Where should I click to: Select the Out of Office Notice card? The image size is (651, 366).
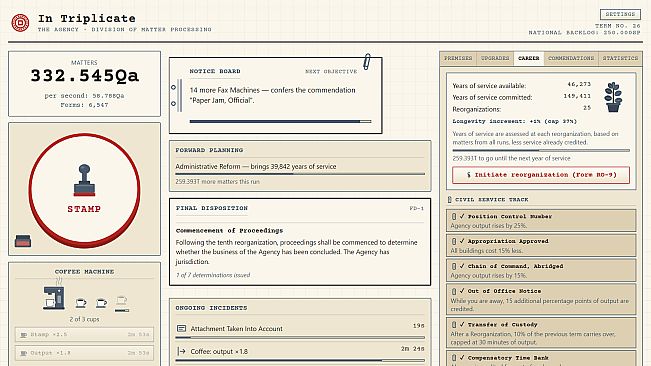[x=541, y=299]
